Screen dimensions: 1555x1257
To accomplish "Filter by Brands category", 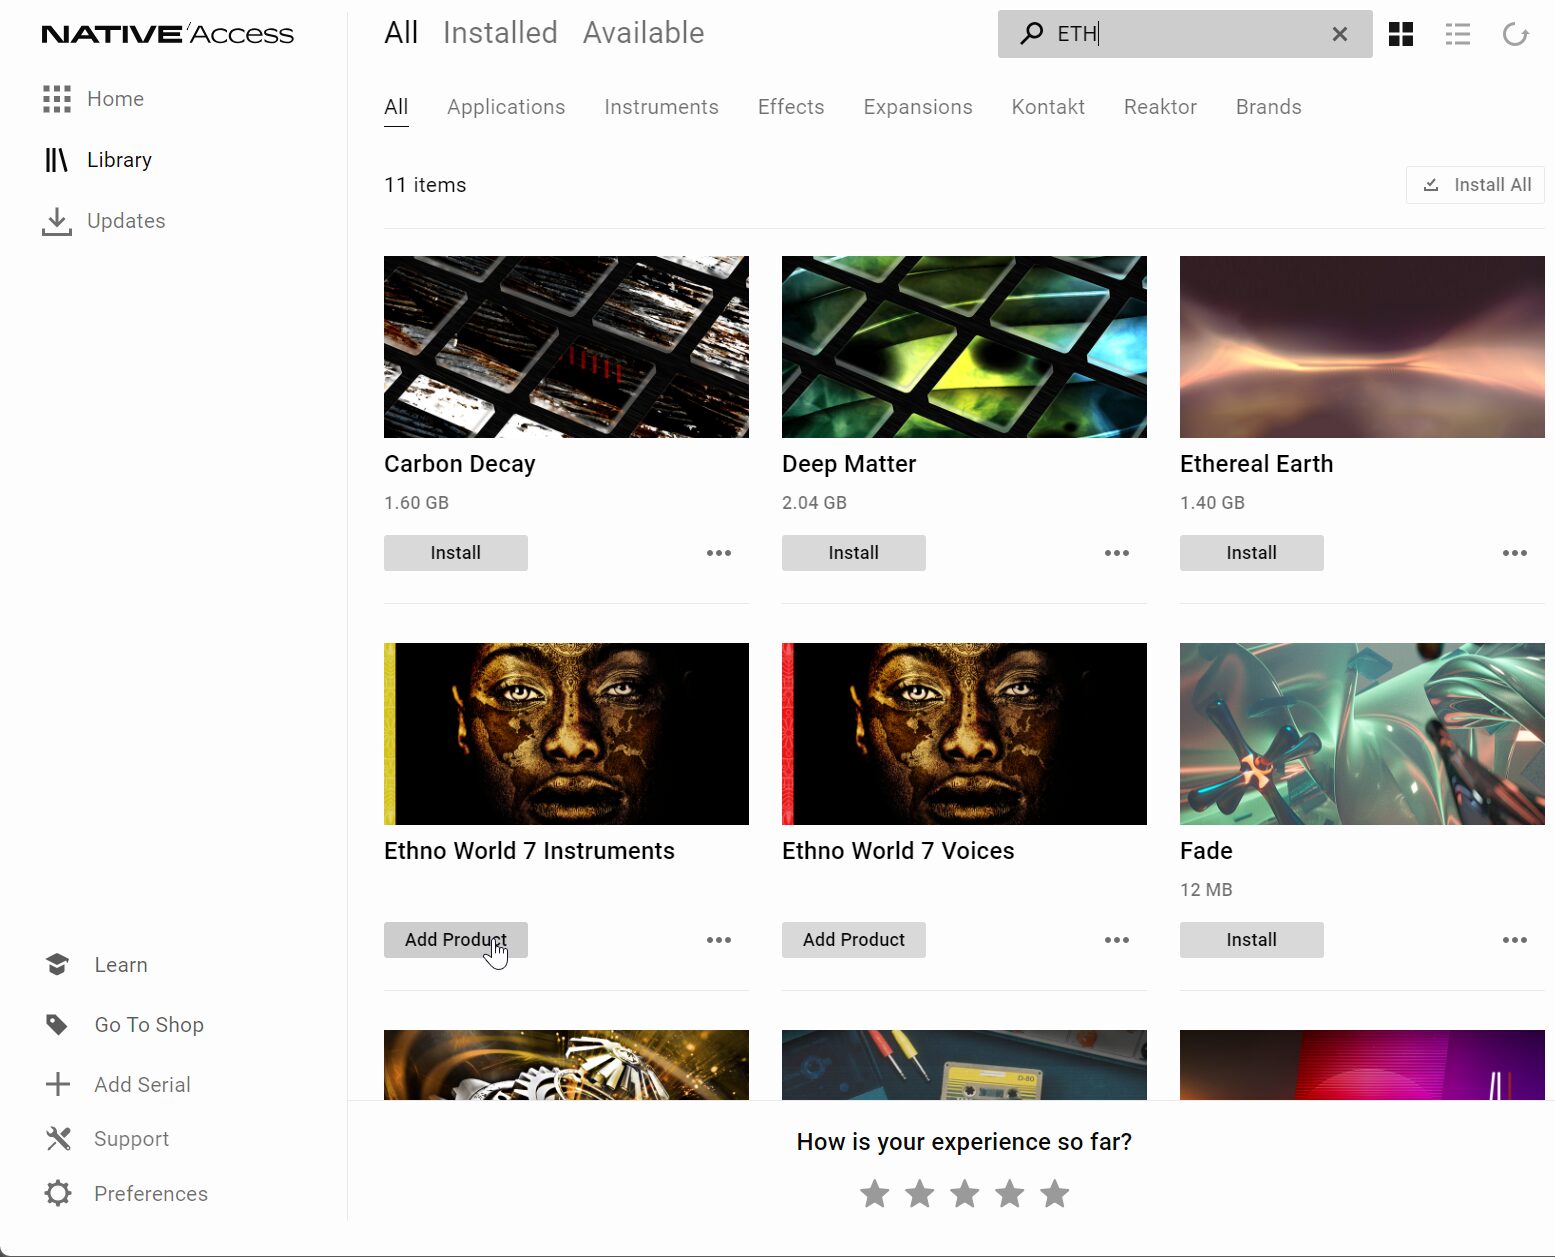I will [1268, 107].
